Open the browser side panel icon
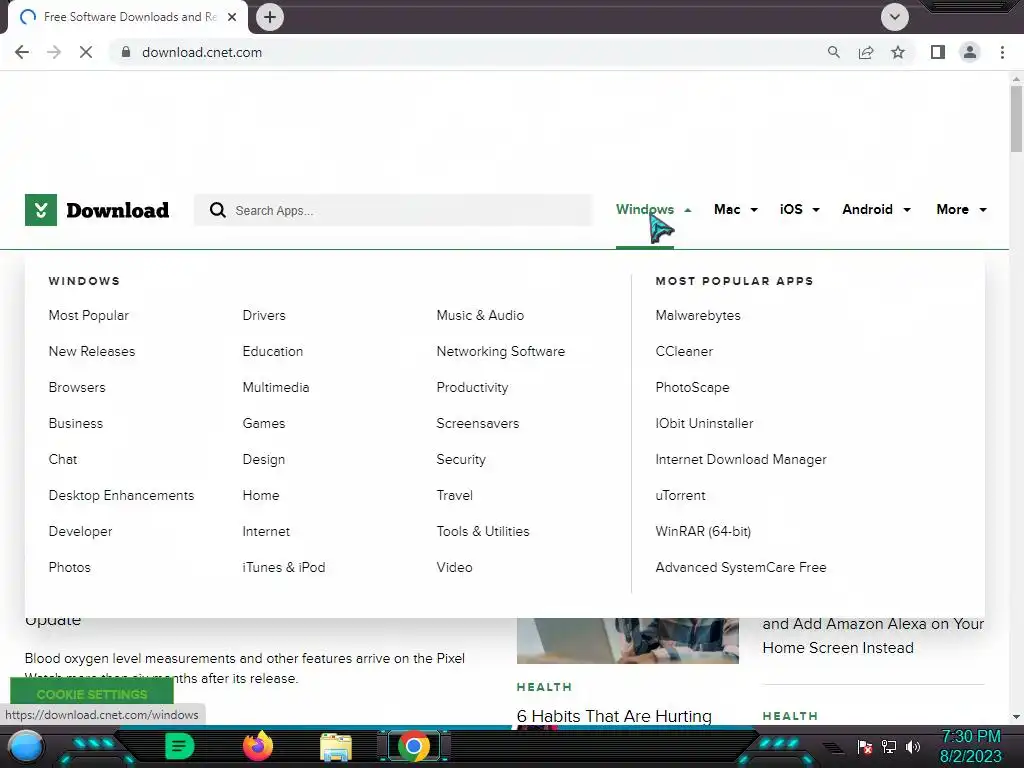Image resolution: width=1024 pixels, height=768 pixels. click(938, 52)
